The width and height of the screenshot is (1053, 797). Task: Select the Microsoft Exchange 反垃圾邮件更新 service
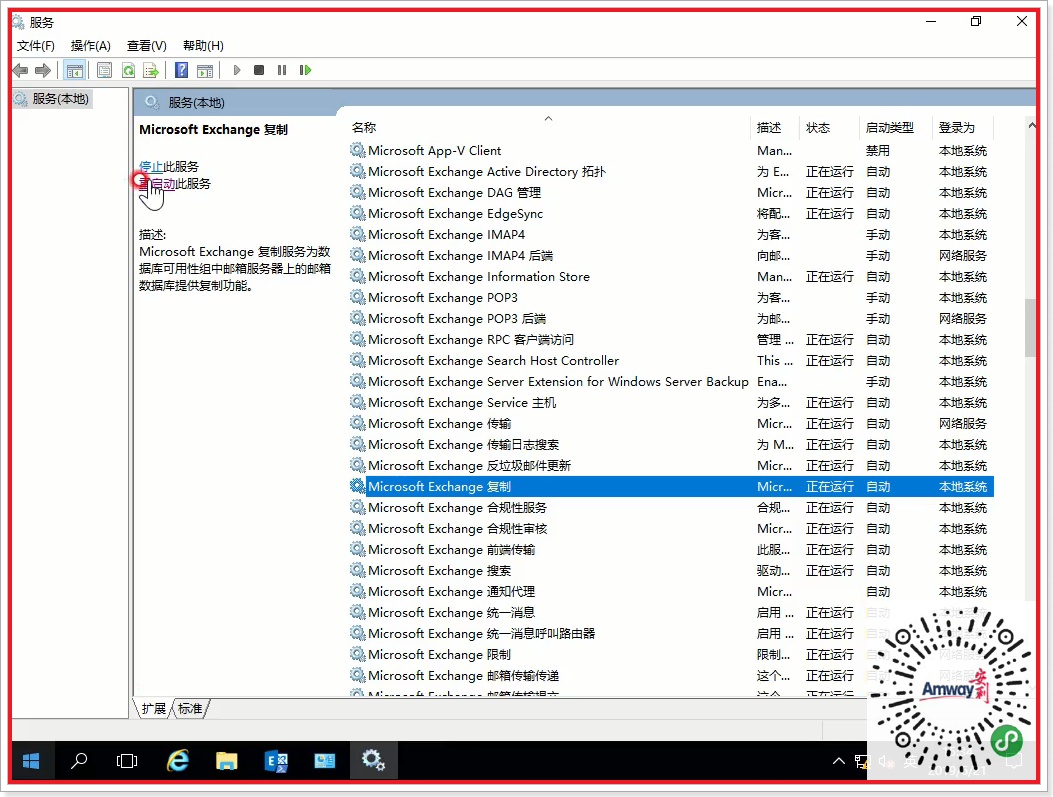pos(672,465)
